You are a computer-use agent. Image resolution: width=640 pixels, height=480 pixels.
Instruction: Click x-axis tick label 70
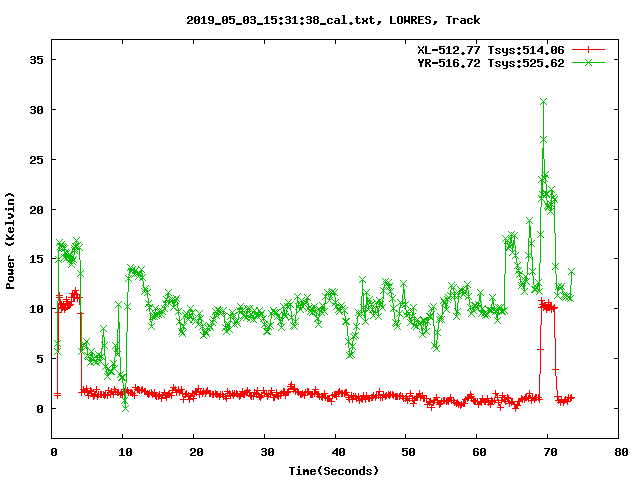pos(550,452)
